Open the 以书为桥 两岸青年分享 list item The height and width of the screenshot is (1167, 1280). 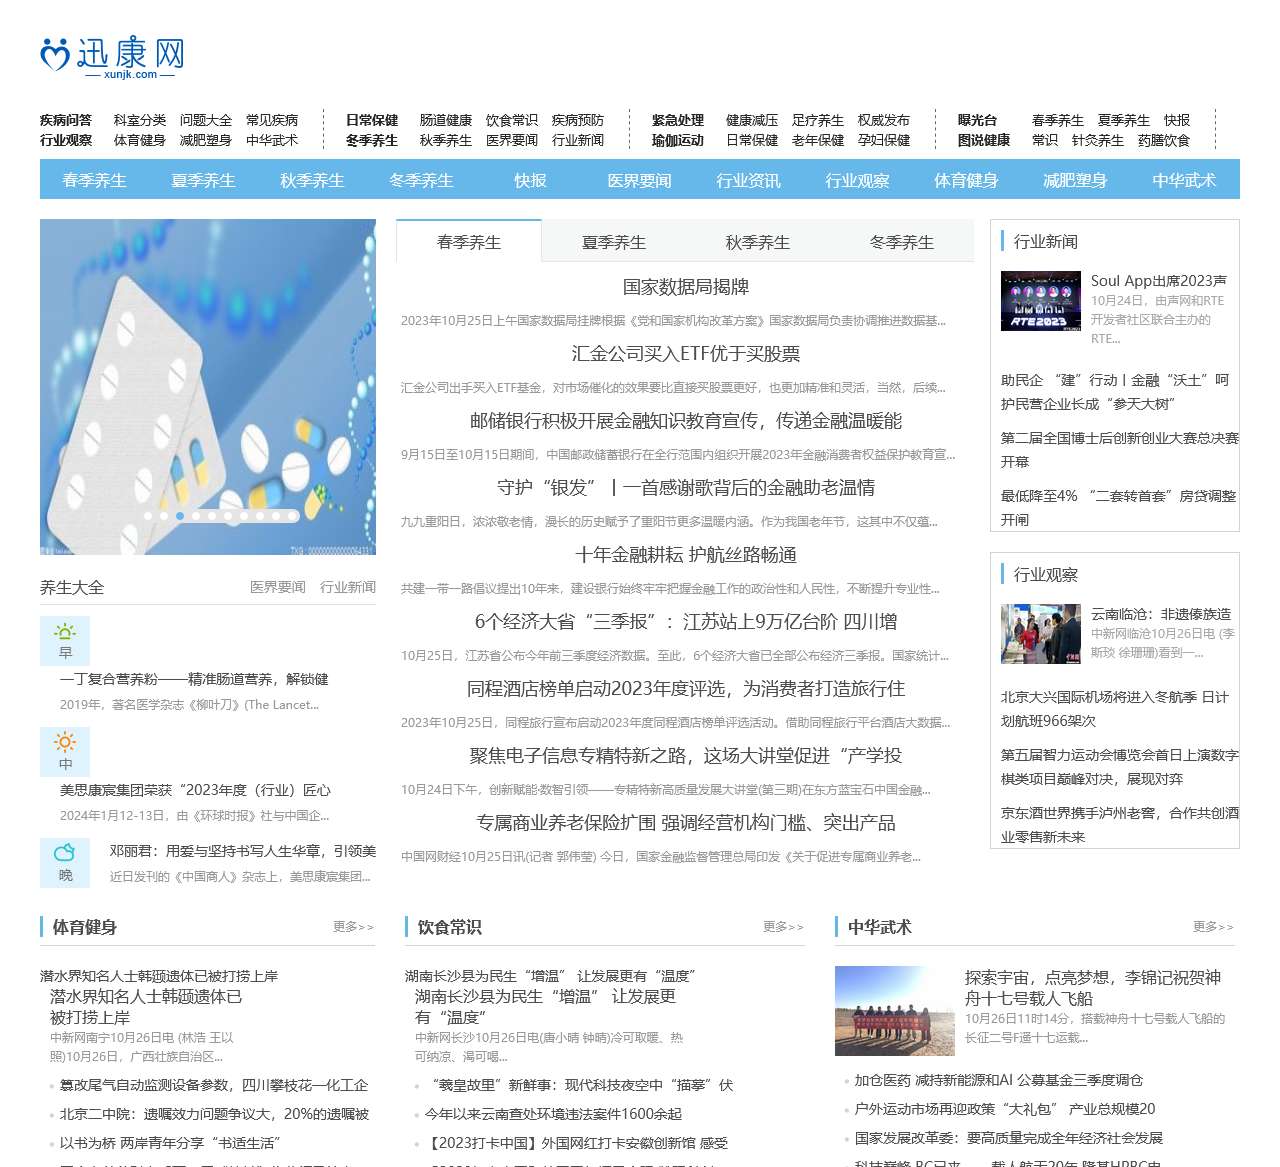pyautogui.click(x=170, y=1143)
